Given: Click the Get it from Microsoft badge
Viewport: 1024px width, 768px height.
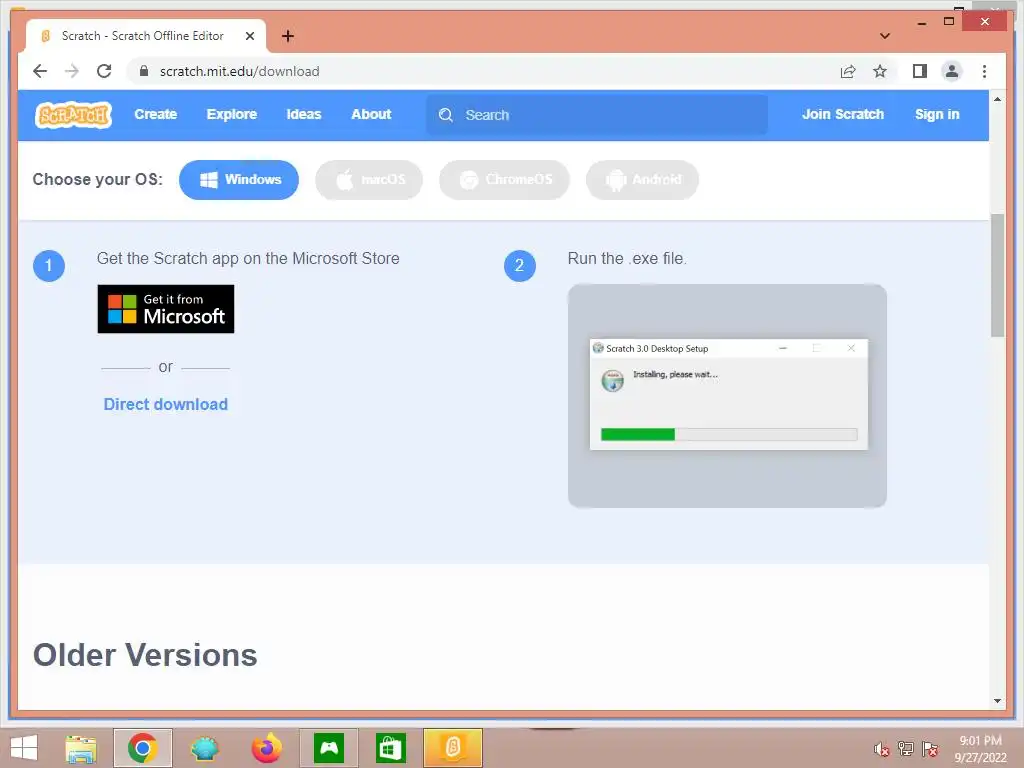Looking at the screenshot, I should (x=166, y=309).
